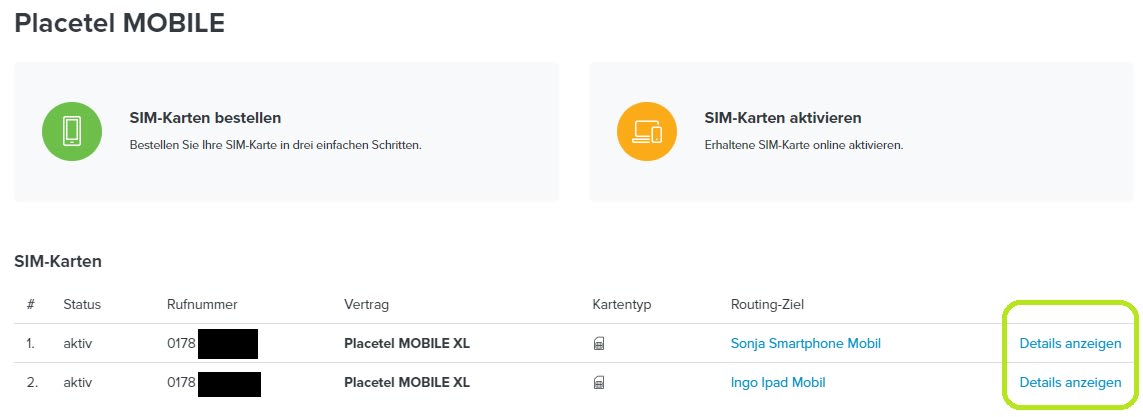
Task: Open the Sonja Smartphone Mobil routing target
Action: point(805,344)
